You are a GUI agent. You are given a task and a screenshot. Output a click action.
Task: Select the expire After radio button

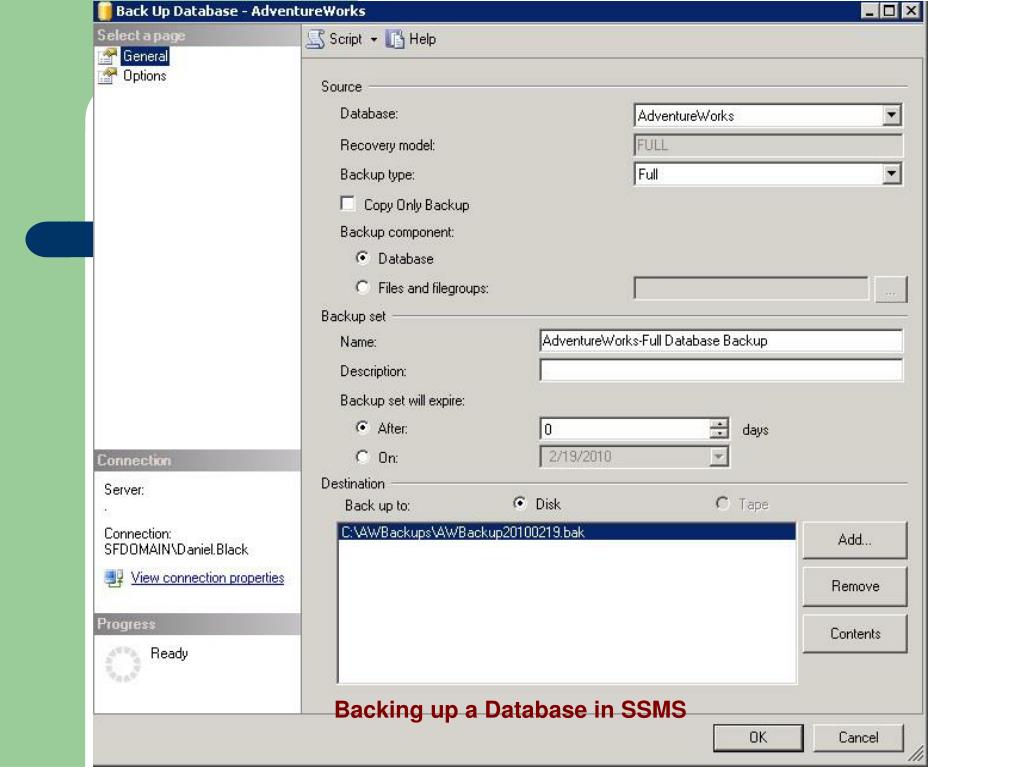pos(363,427)
